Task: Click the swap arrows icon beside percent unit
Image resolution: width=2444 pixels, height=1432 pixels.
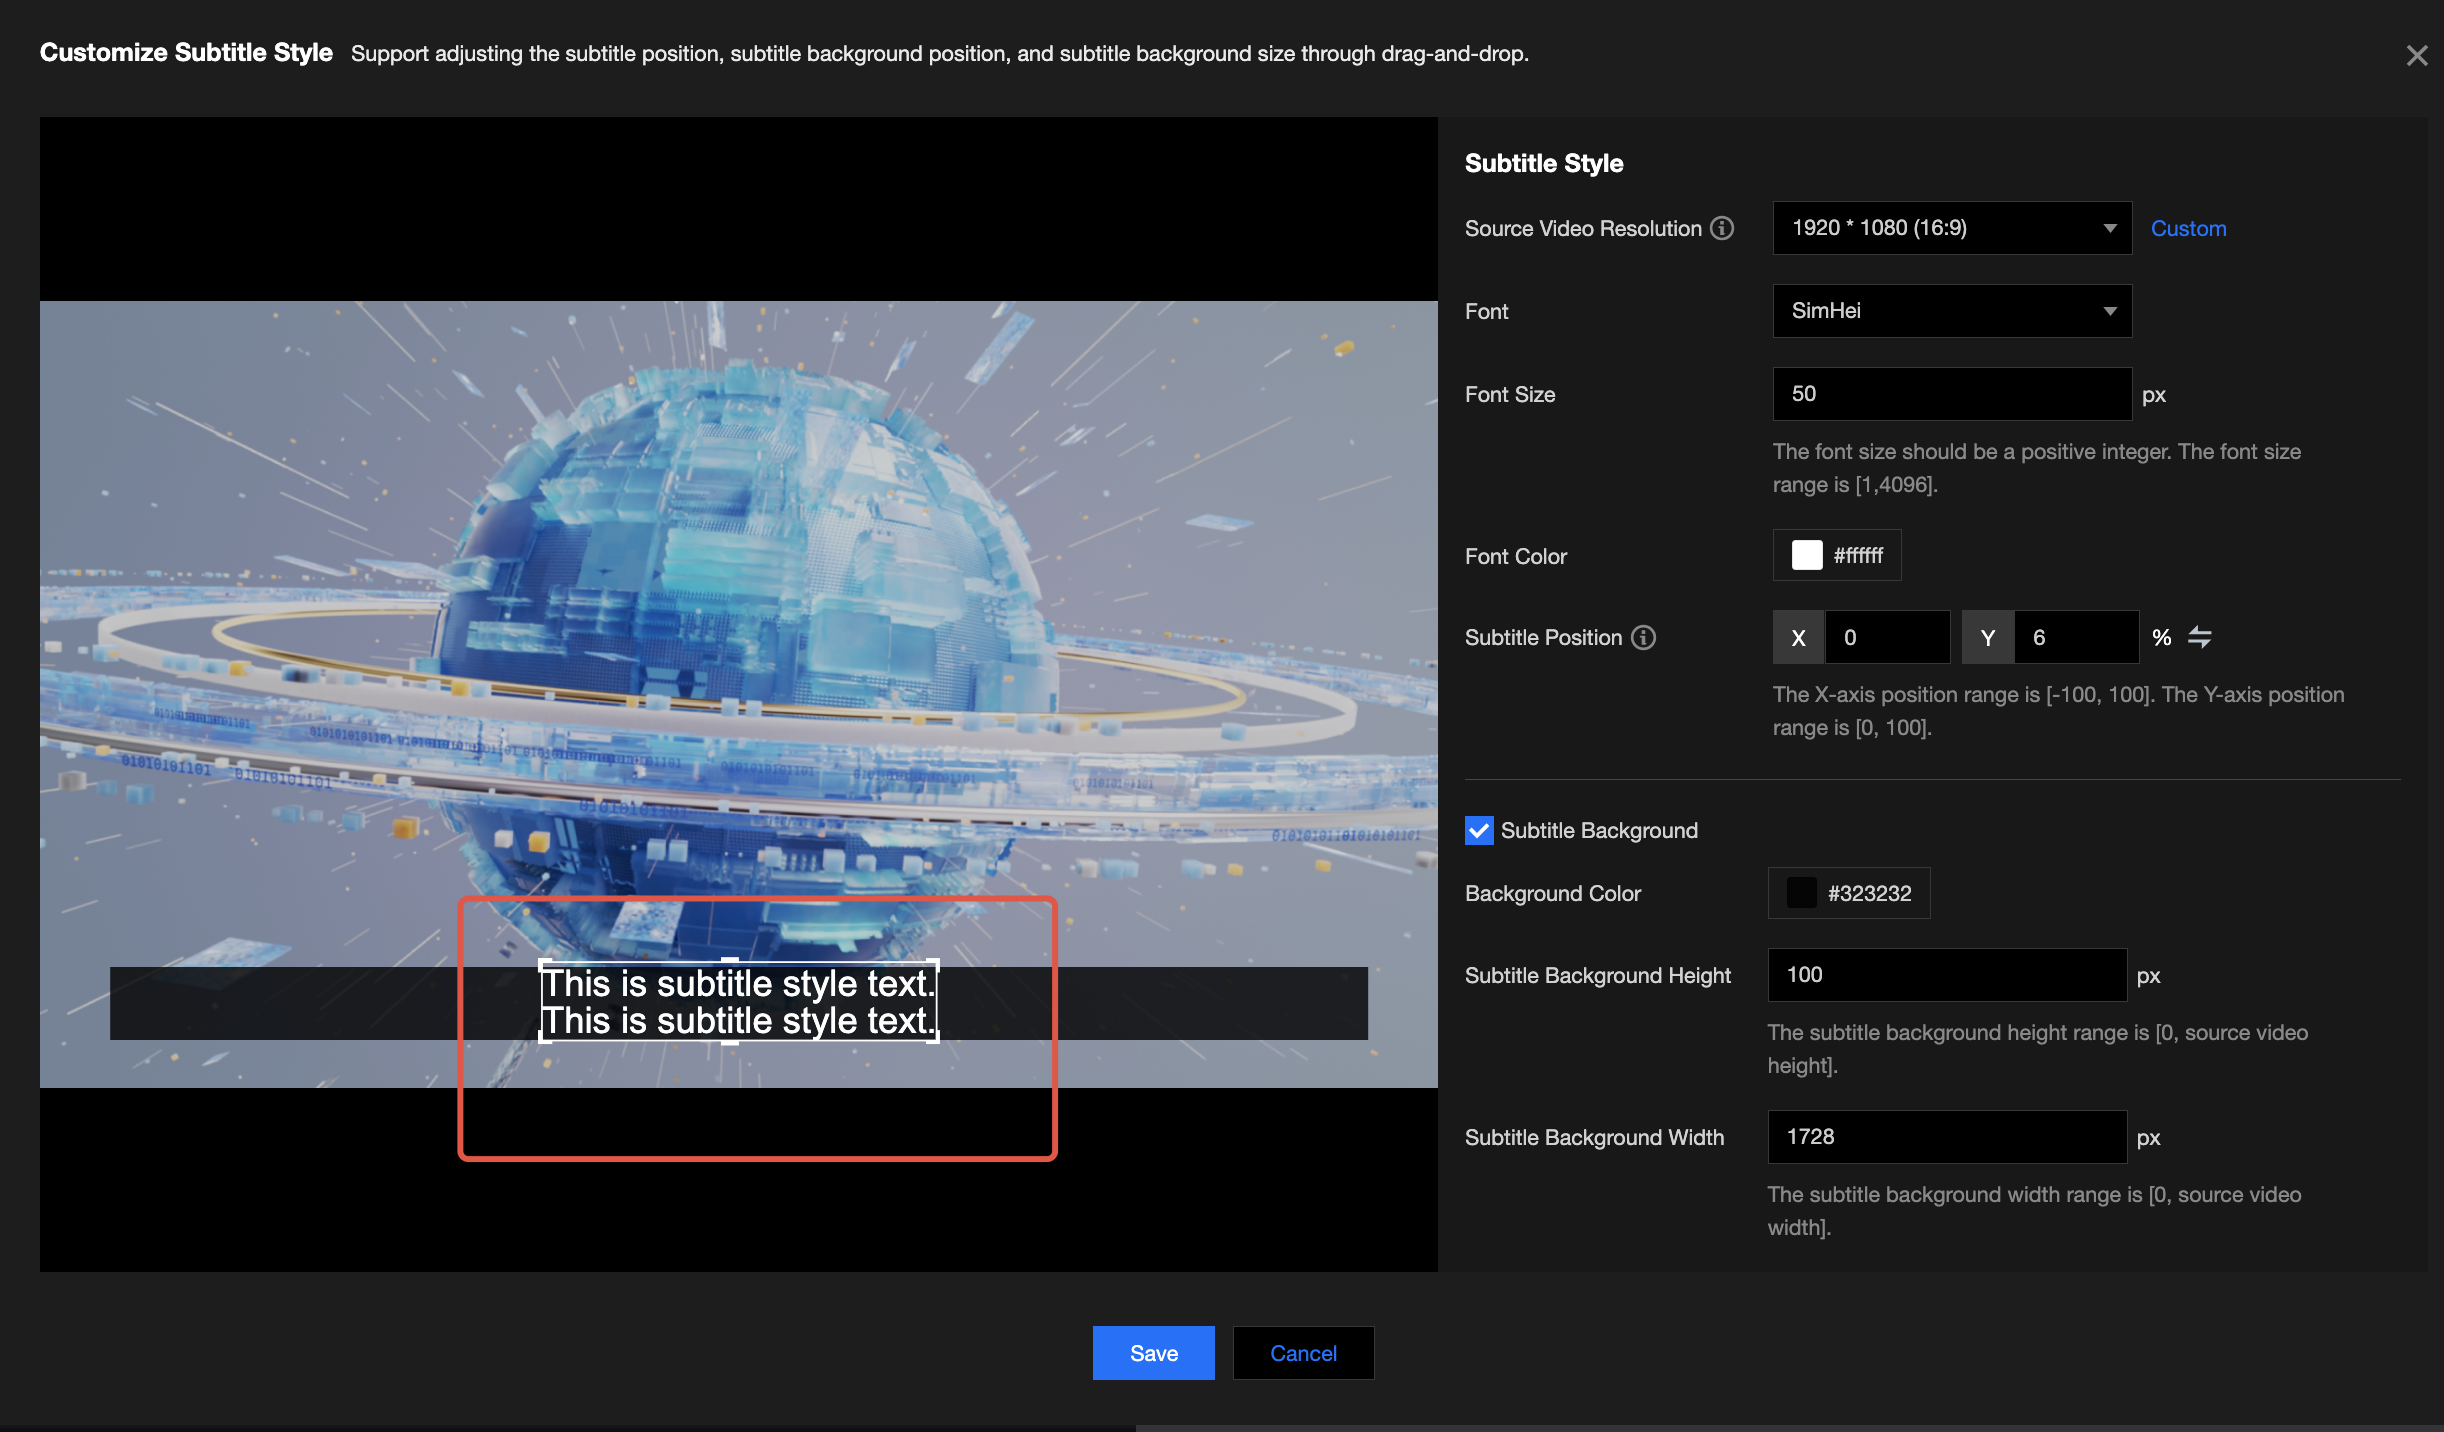Action: 2199,637
